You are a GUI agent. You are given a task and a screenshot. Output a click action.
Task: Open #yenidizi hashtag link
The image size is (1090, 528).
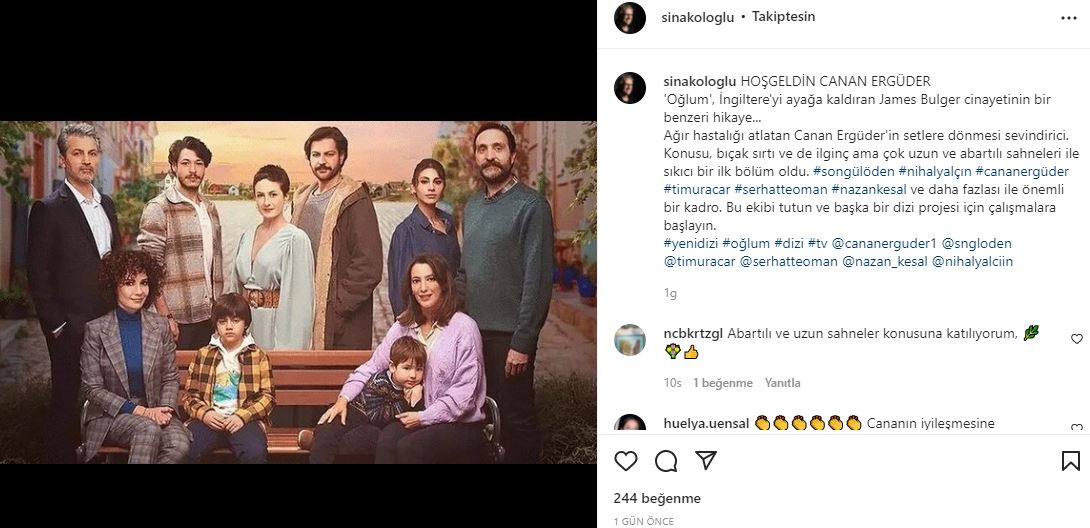[x=691, y=243]
